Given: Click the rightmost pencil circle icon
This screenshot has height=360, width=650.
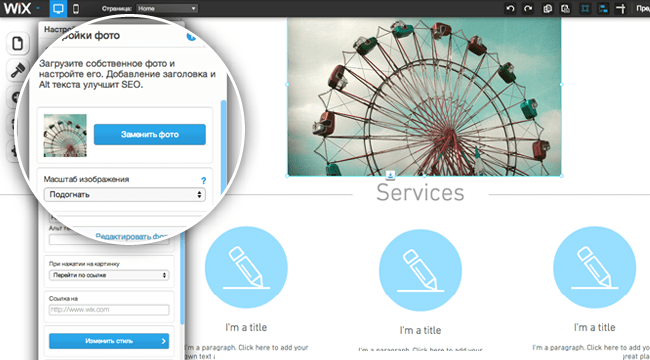Looking at the screenshot, I should point(594,268).
